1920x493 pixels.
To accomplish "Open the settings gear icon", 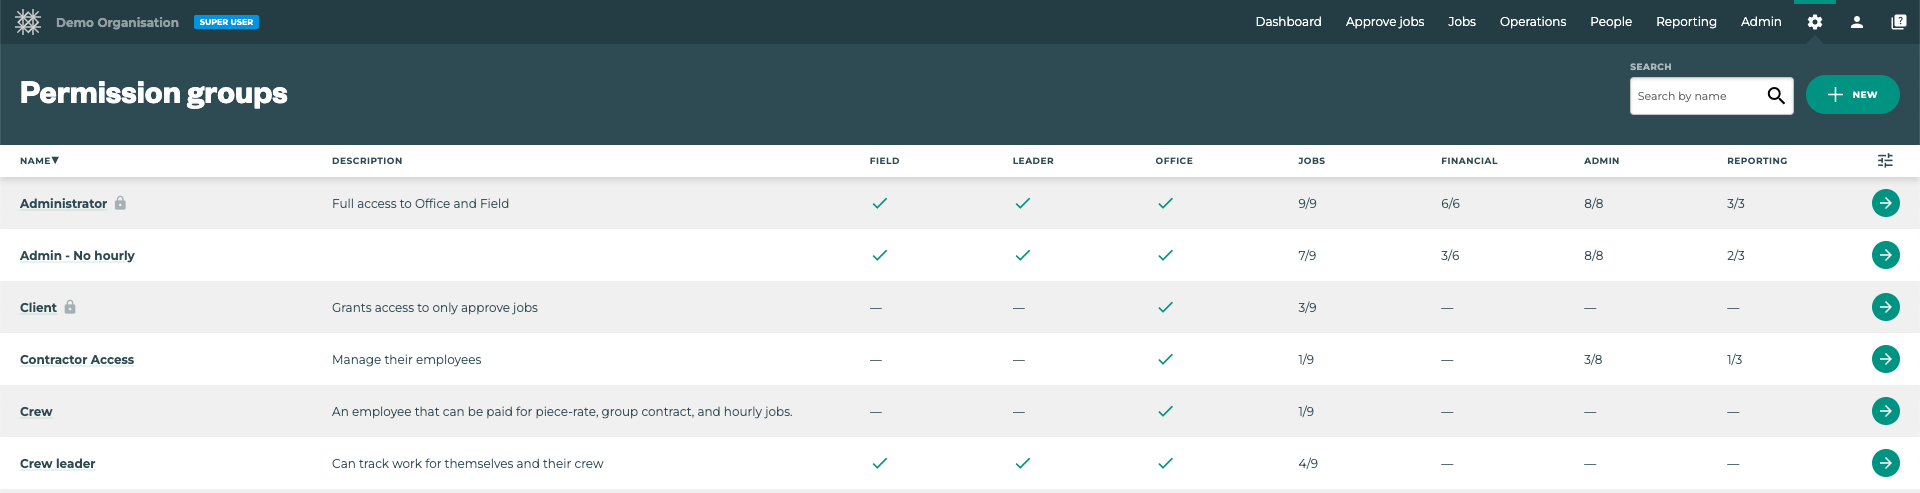I will point(1814,22).
